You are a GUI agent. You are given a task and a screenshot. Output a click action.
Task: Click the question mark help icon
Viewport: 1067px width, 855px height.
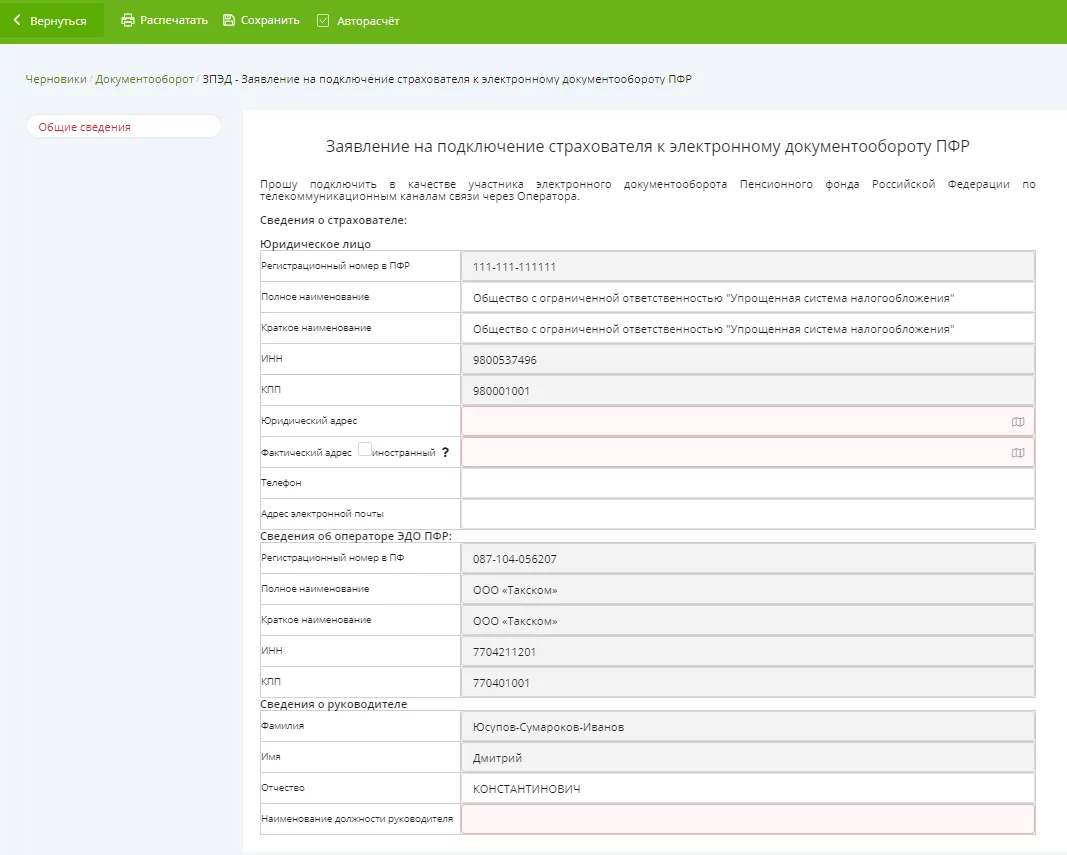(x=445, y=453)
